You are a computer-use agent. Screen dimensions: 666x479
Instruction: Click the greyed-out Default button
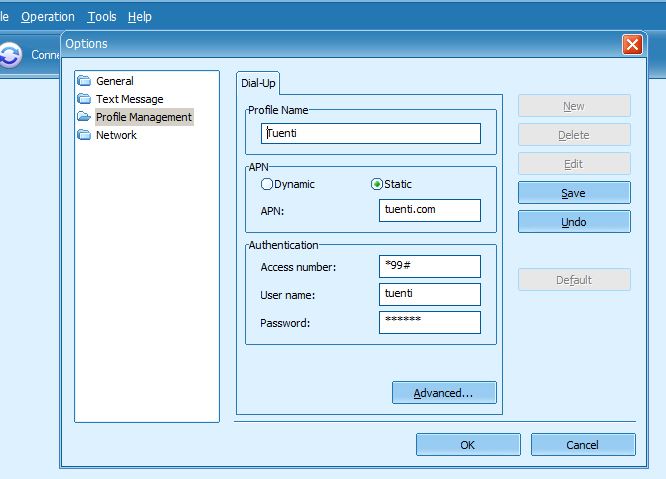(574, 279)
